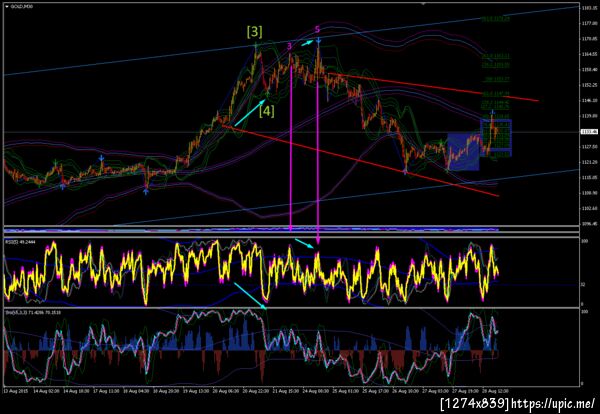The height and width of the screenshot is (414, 600).
Task: Select the magenta 5 wave label
Action: point(318,29)
